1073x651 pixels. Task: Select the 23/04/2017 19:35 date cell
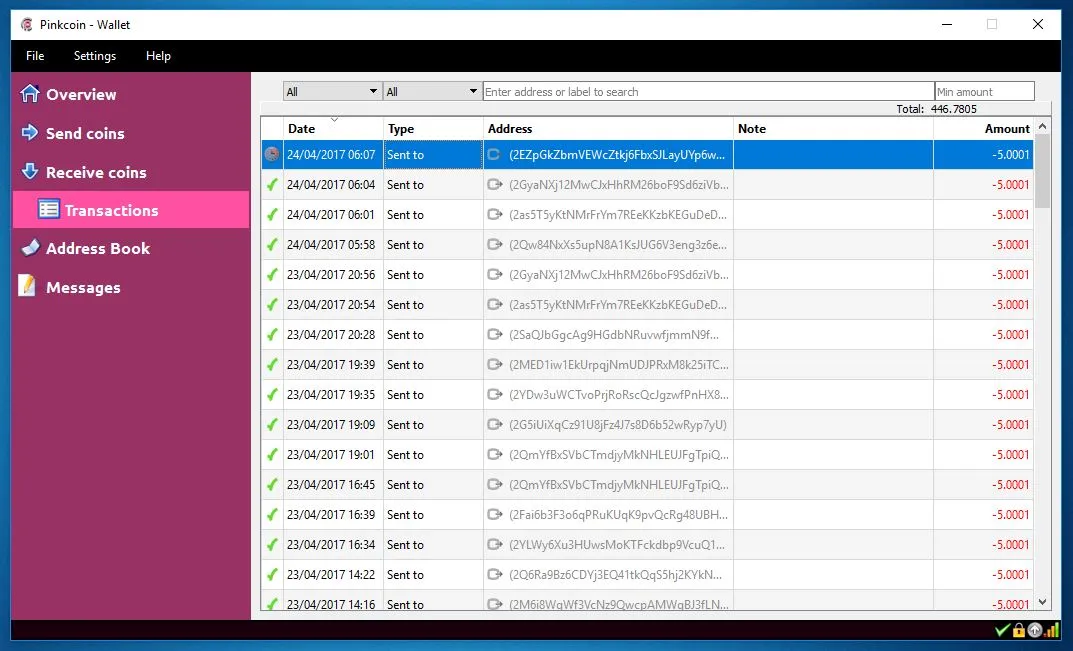pyautogui.click(x=333, y=395)
